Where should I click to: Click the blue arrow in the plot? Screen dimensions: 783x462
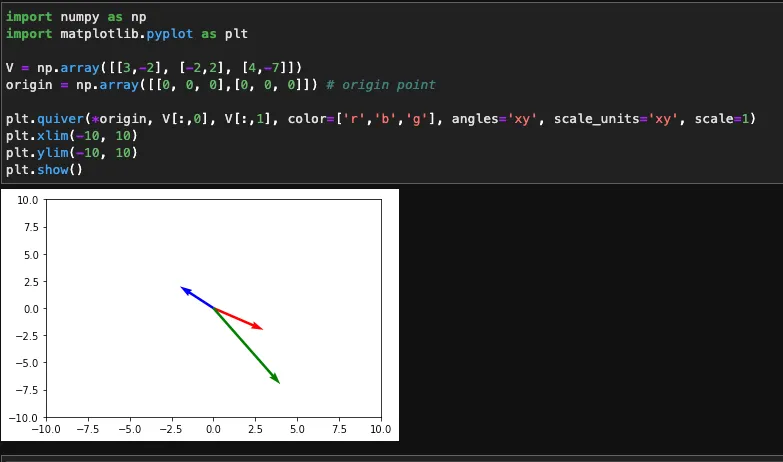tap(196, 298)
